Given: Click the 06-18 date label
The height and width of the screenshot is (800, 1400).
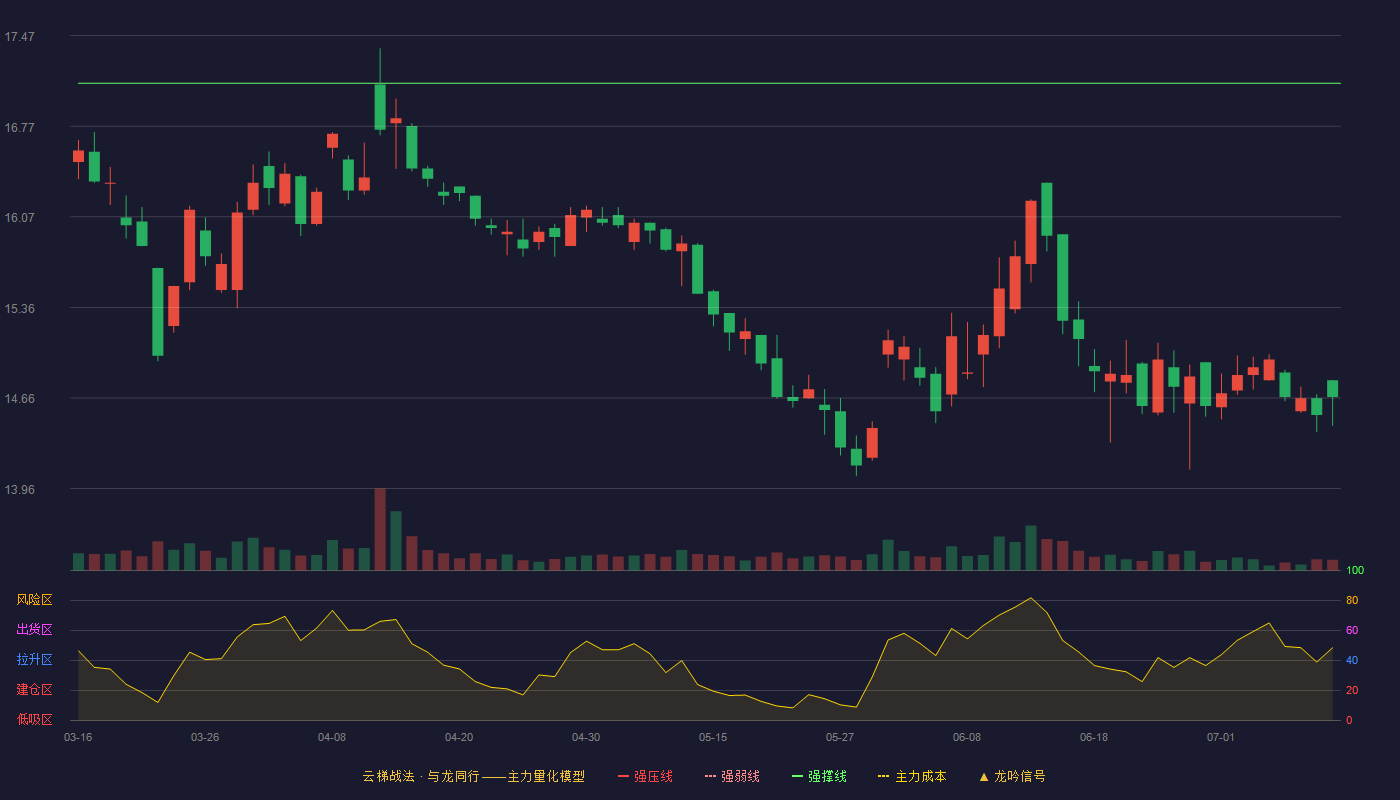Looking at the screenshot, I should pyautogui.click(x=1094, y=737).
